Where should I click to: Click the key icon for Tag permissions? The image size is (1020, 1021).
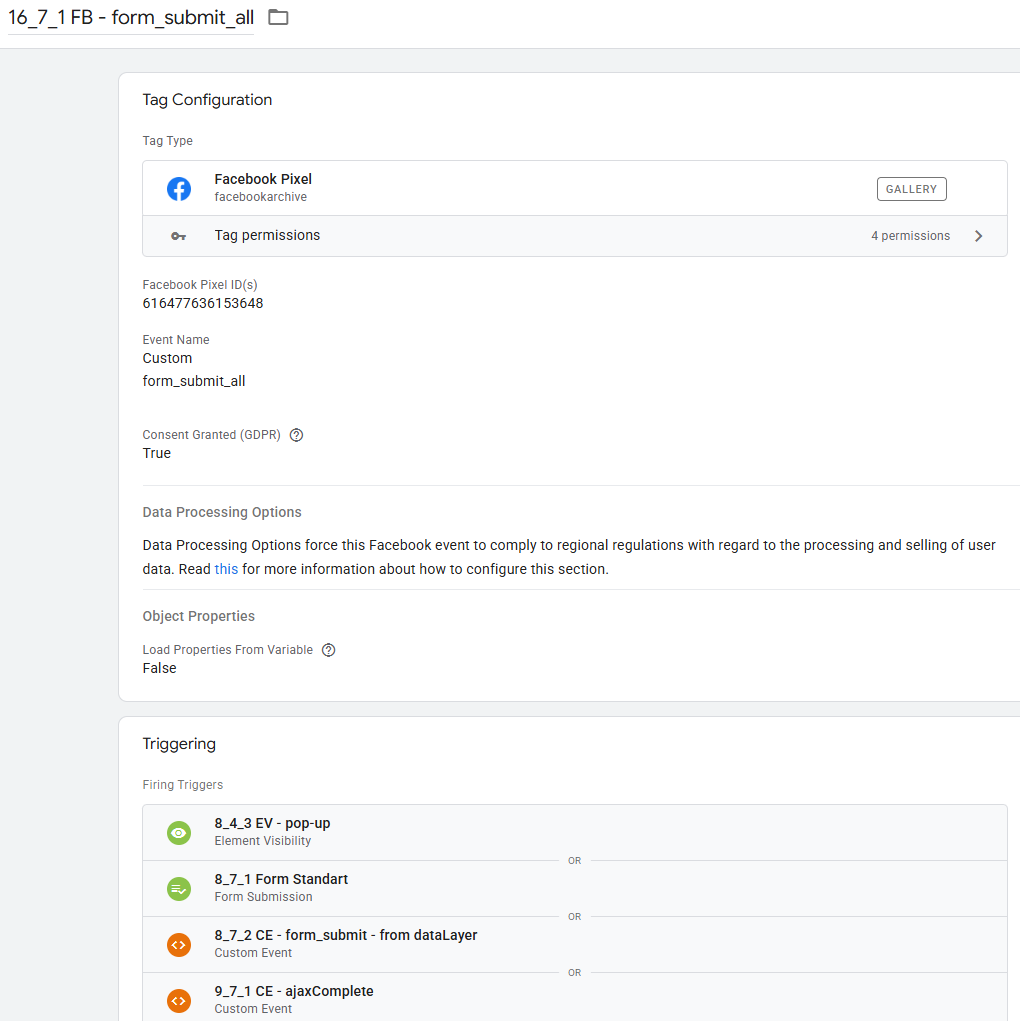click(x=179, y=236)
